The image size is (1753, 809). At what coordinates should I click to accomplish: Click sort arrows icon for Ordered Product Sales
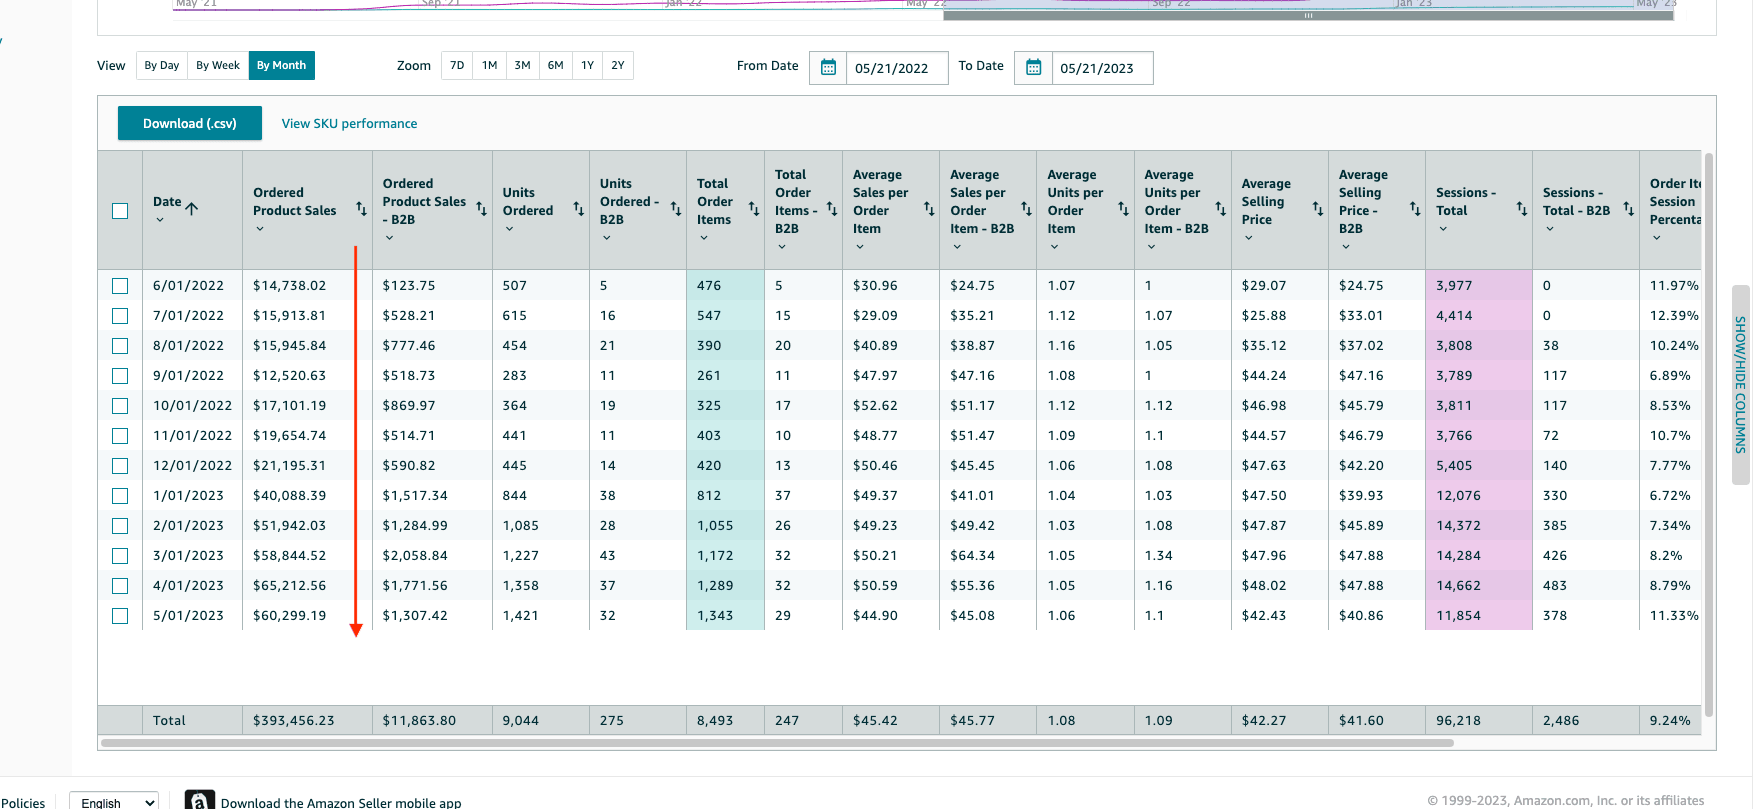tap(361, 209)
